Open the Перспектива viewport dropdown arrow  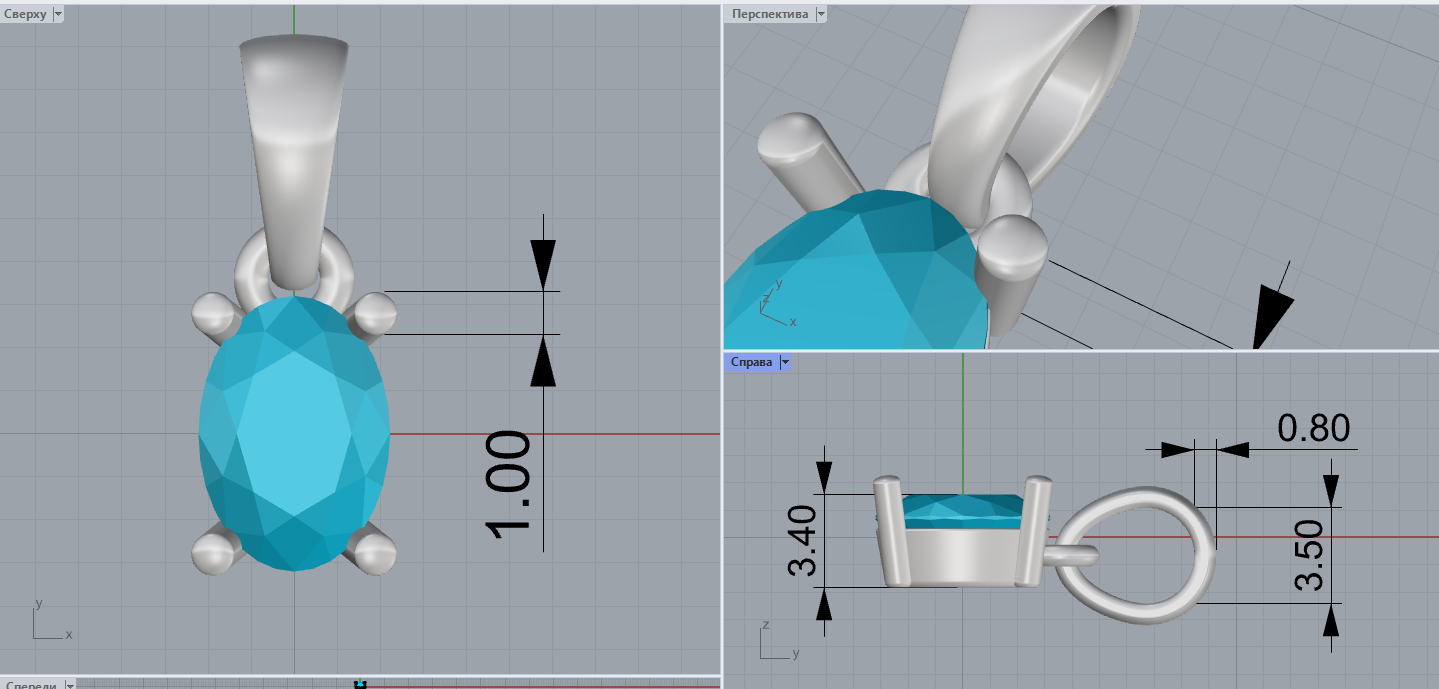tap(821, 14)
